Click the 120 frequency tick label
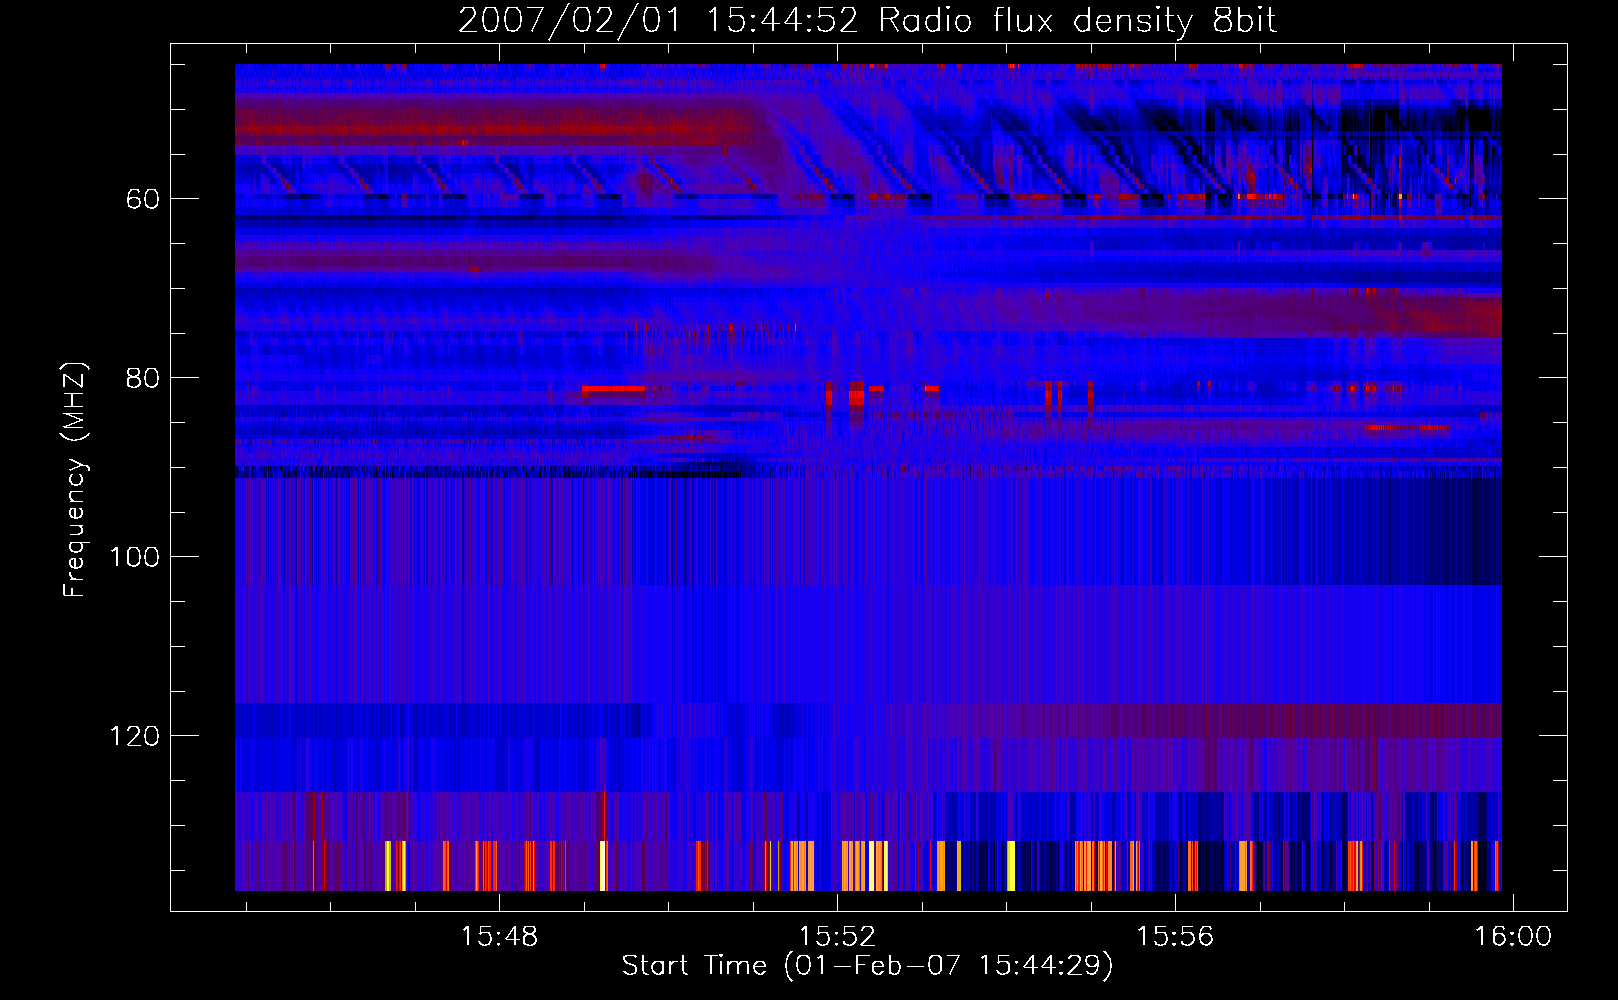 (x=134, y=736)
